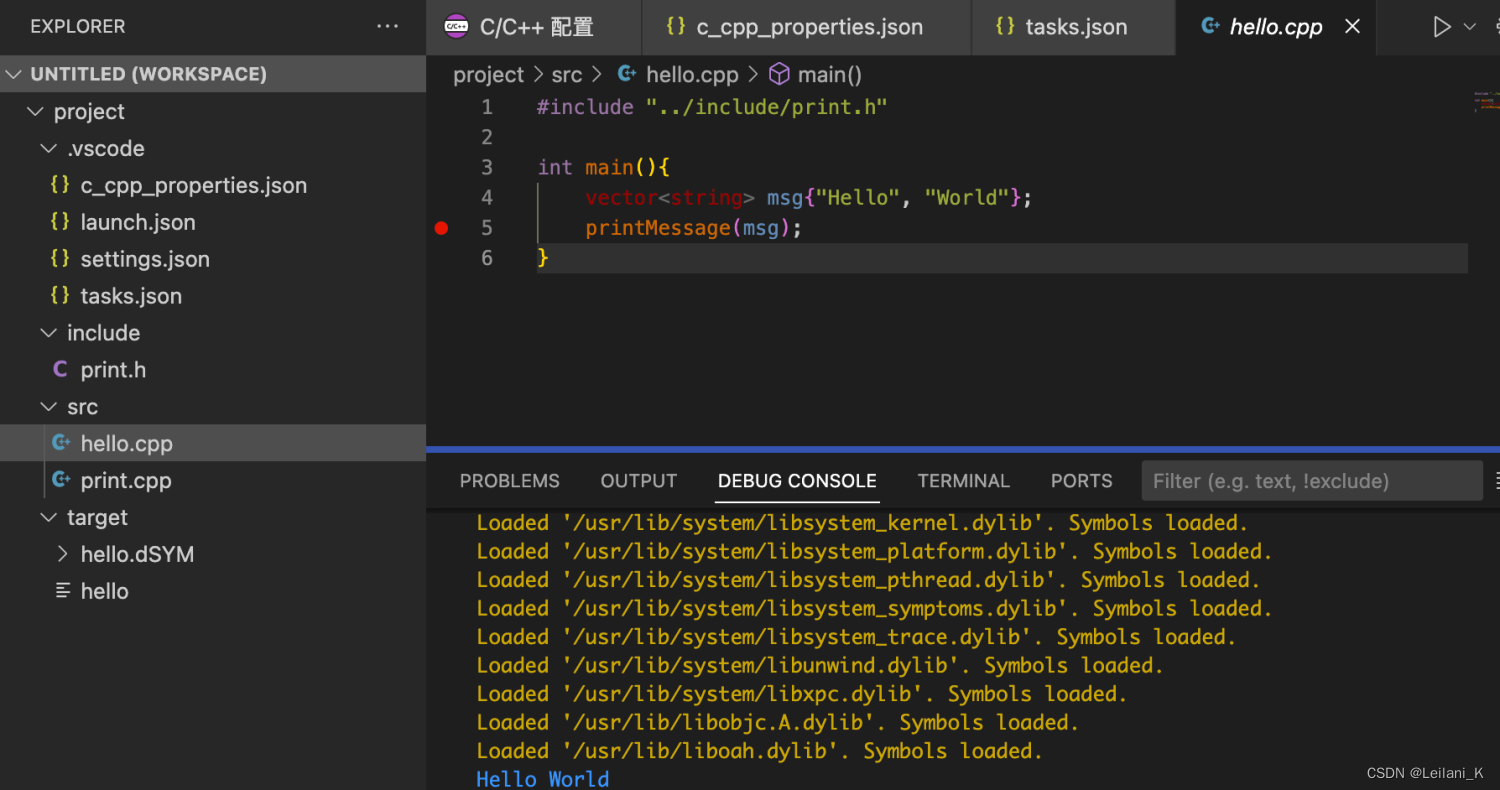Collapse the .vscode folder
This screenshot has height=790, width=1500.
(x=213, y=148)
